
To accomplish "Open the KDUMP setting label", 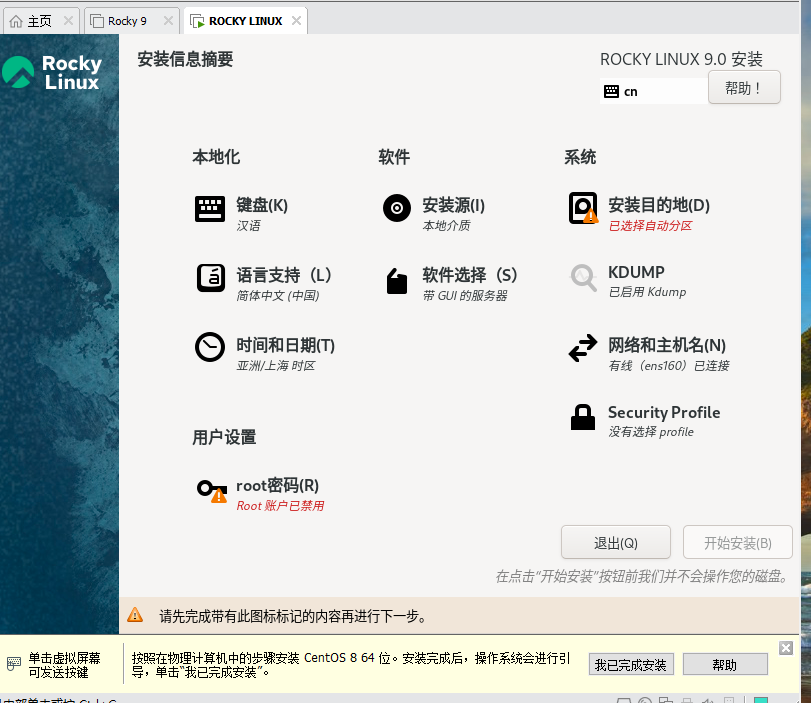I will tap(636, 272).
